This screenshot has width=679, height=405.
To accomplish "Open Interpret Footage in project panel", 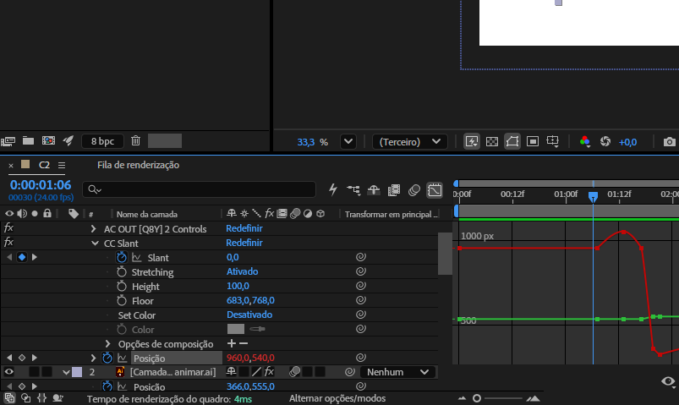I will tap(8, 141).
